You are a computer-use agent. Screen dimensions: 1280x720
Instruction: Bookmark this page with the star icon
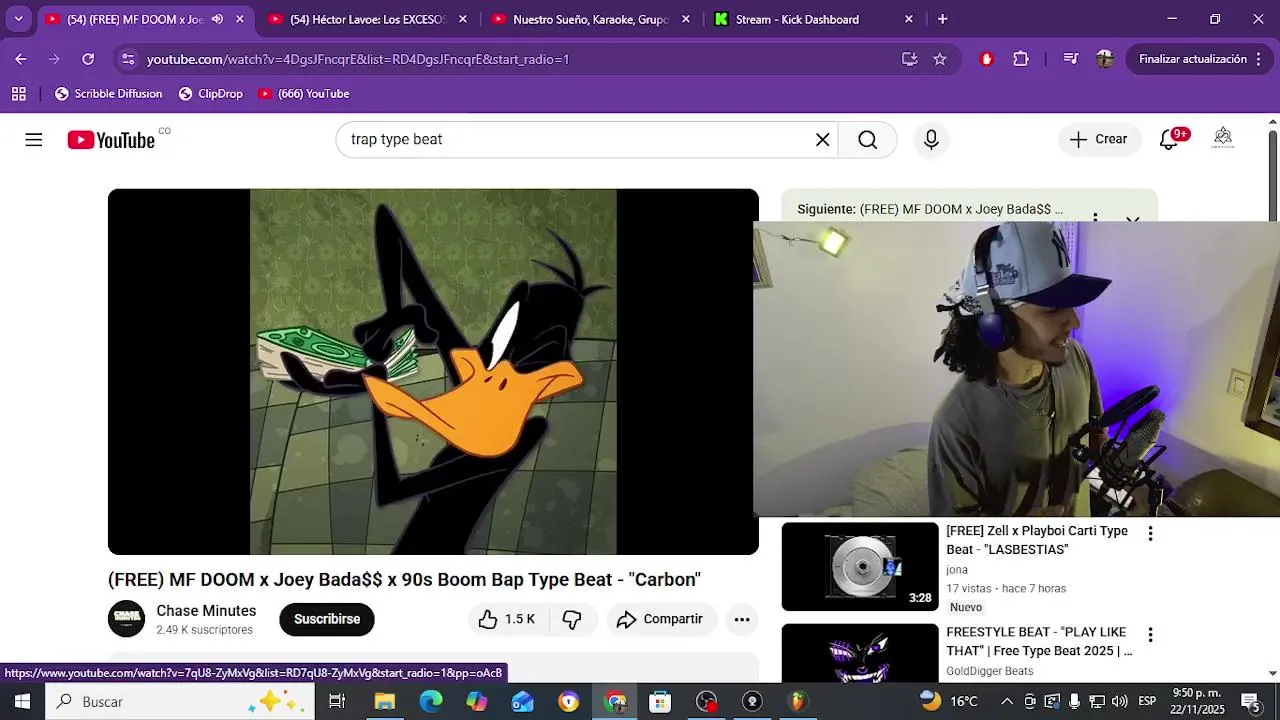coord(940,59)
